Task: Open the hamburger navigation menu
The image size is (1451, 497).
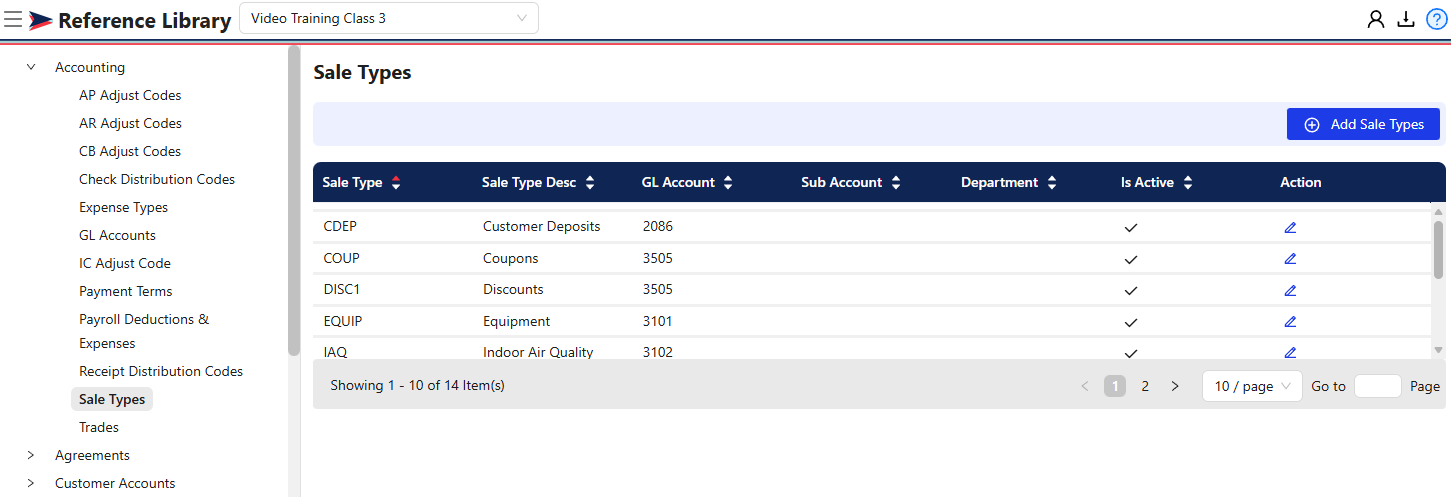Action: pos(13,19)
